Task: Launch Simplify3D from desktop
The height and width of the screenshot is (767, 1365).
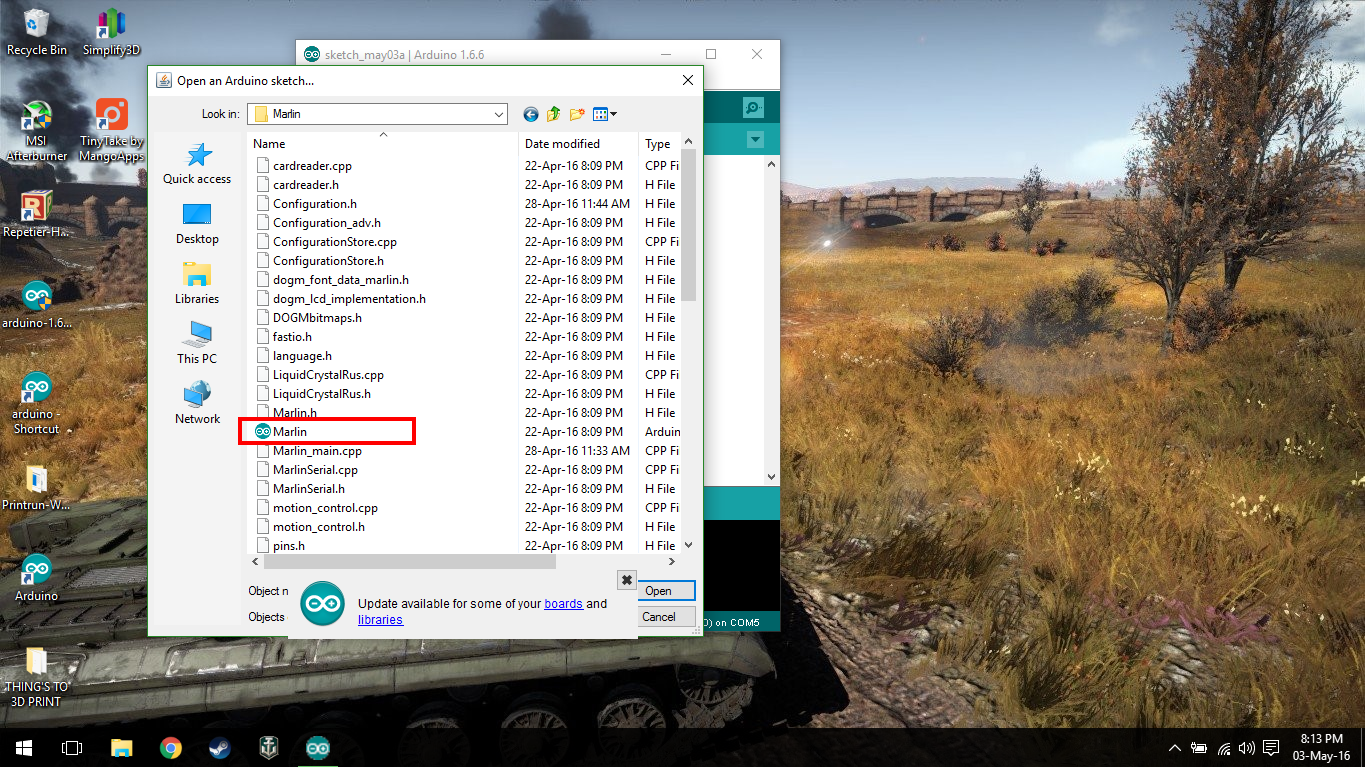Action: (111, 32)
